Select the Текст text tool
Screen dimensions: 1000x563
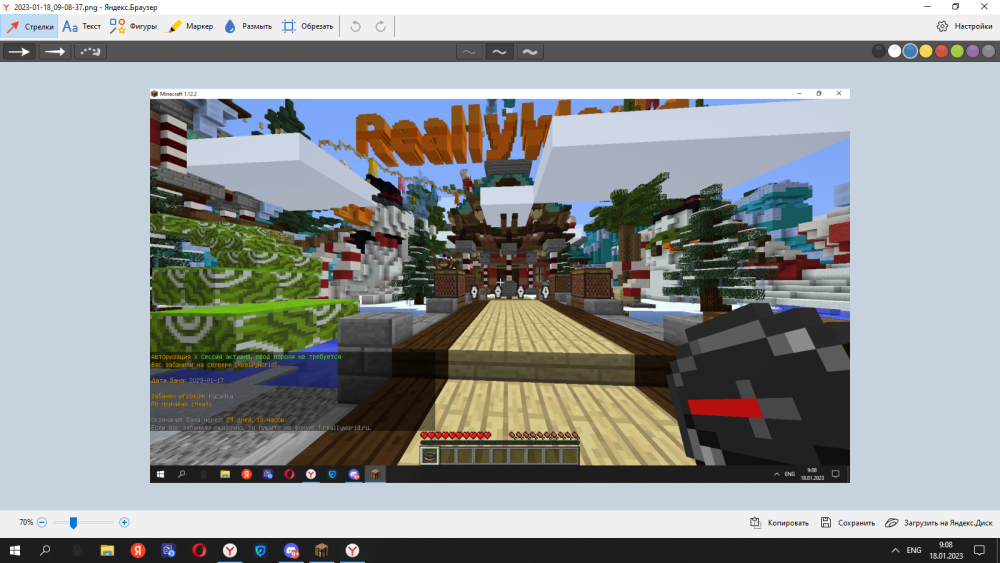coord(82,26)
